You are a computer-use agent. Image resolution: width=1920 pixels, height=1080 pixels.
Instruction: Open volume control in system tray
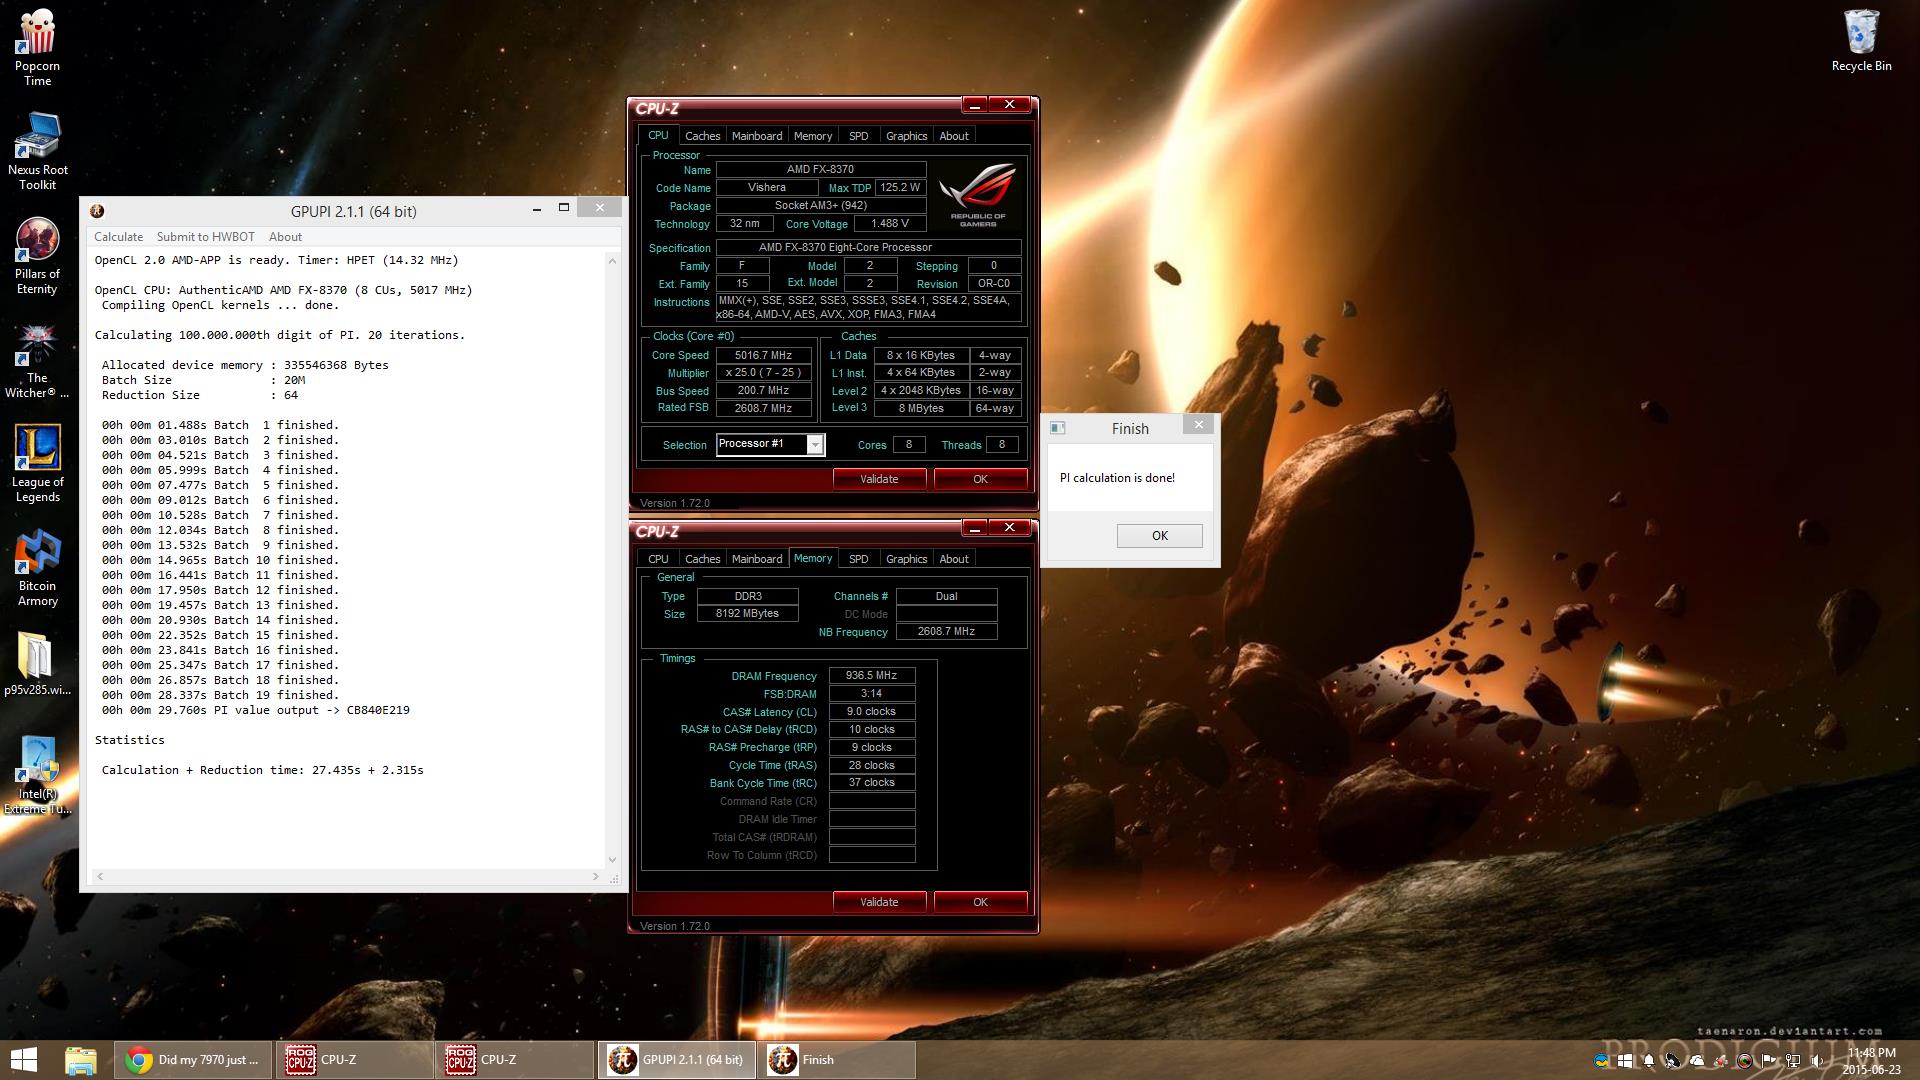(1817, 1061)
